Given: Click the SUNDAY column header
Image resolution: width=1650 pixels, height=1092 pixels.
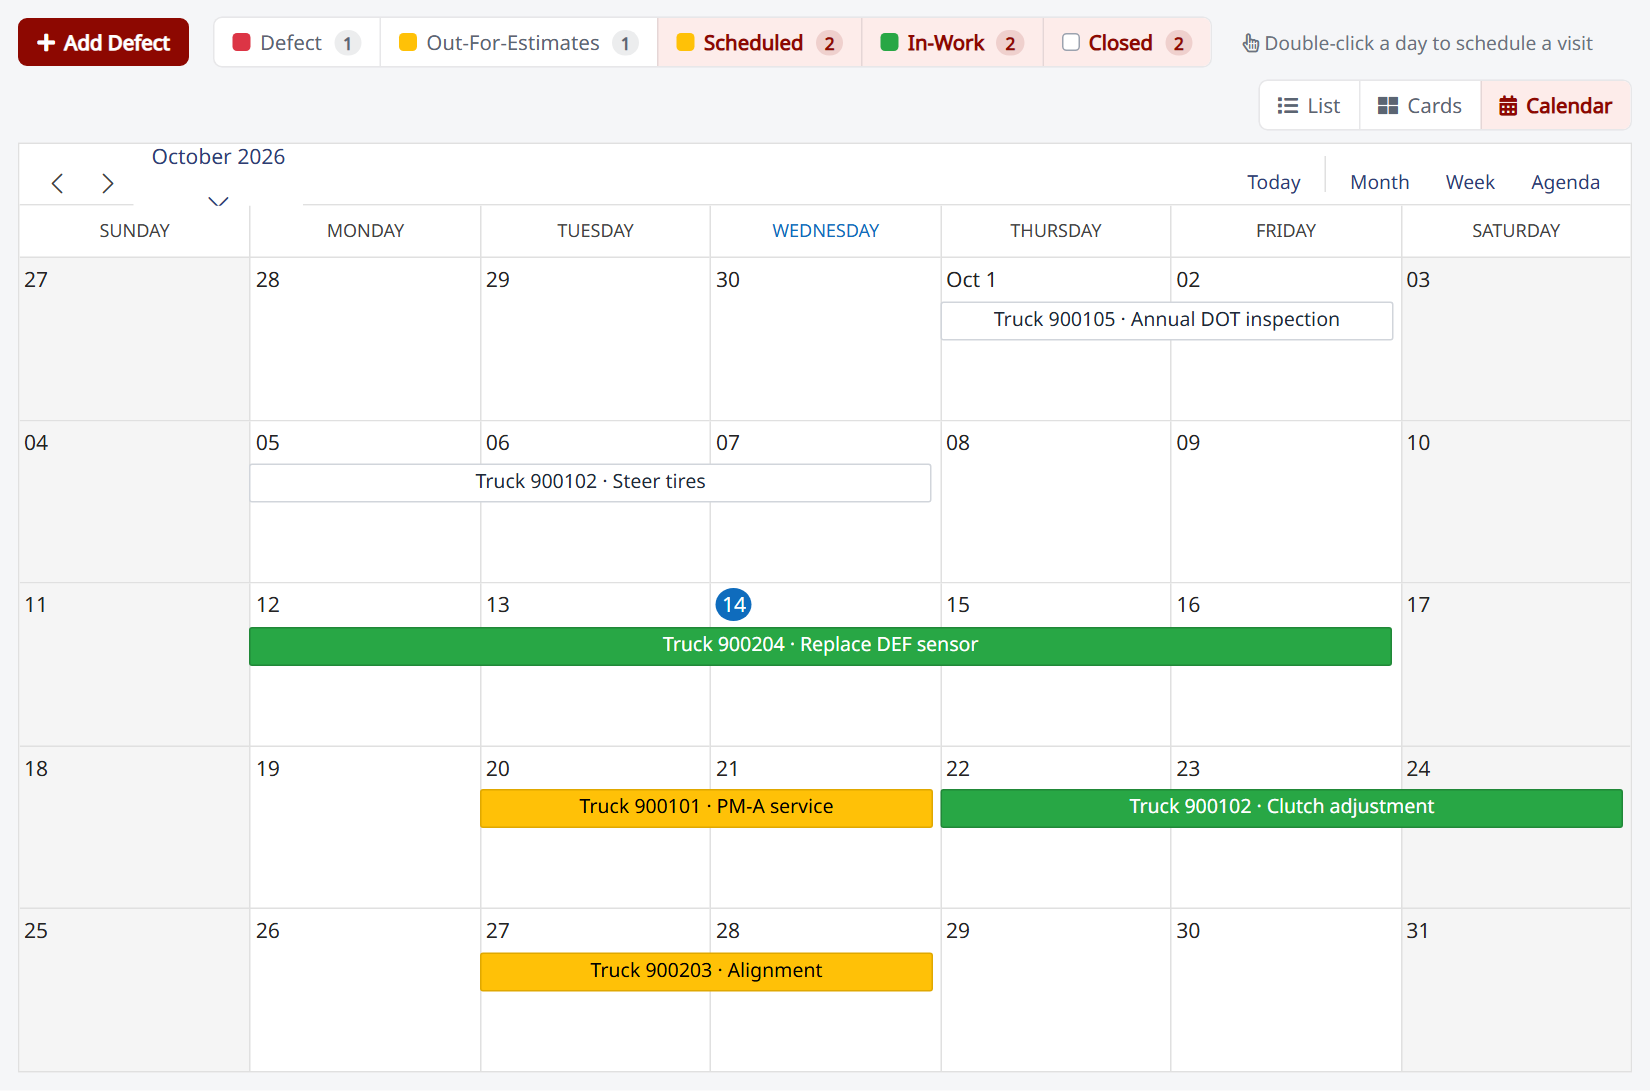Looking at the screenshot, I should coord(135,231).
